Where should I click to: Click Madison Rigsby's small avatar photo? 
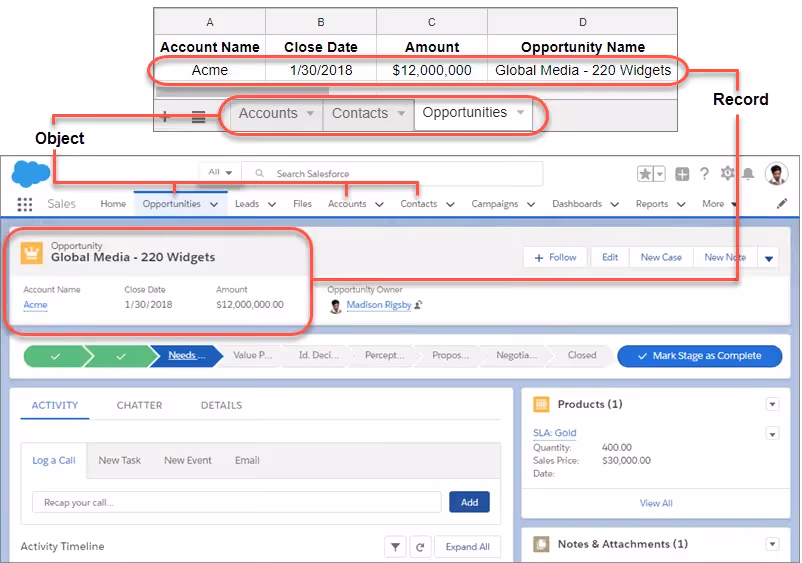click(336, 306)
